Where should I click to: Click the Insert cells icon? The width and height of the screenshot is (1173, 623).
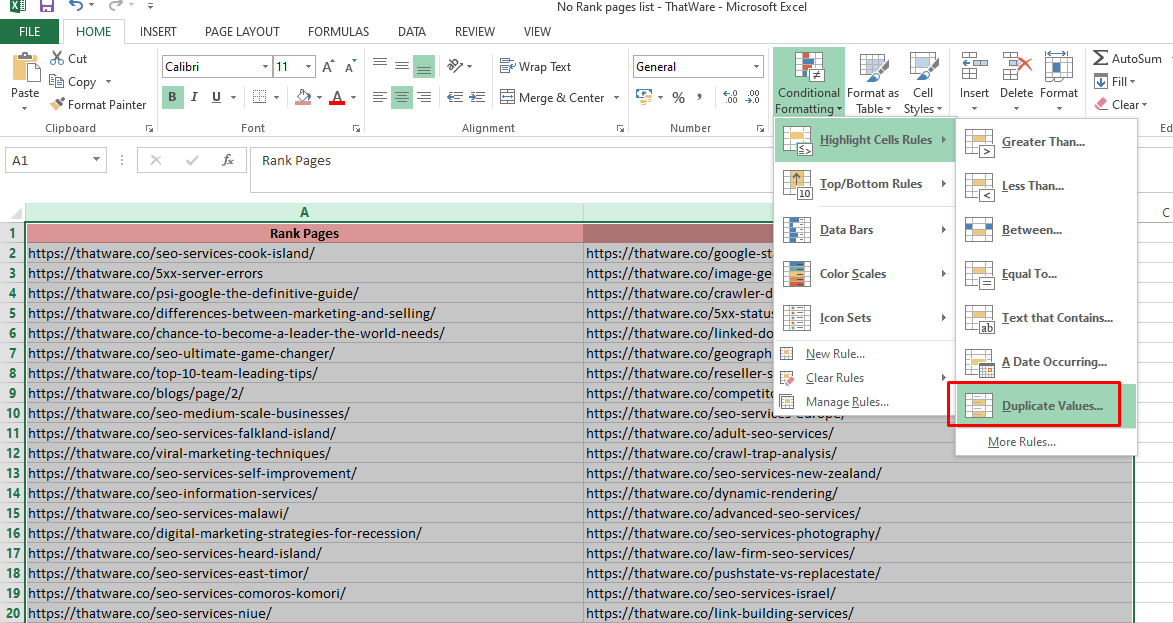click(974, 67)
